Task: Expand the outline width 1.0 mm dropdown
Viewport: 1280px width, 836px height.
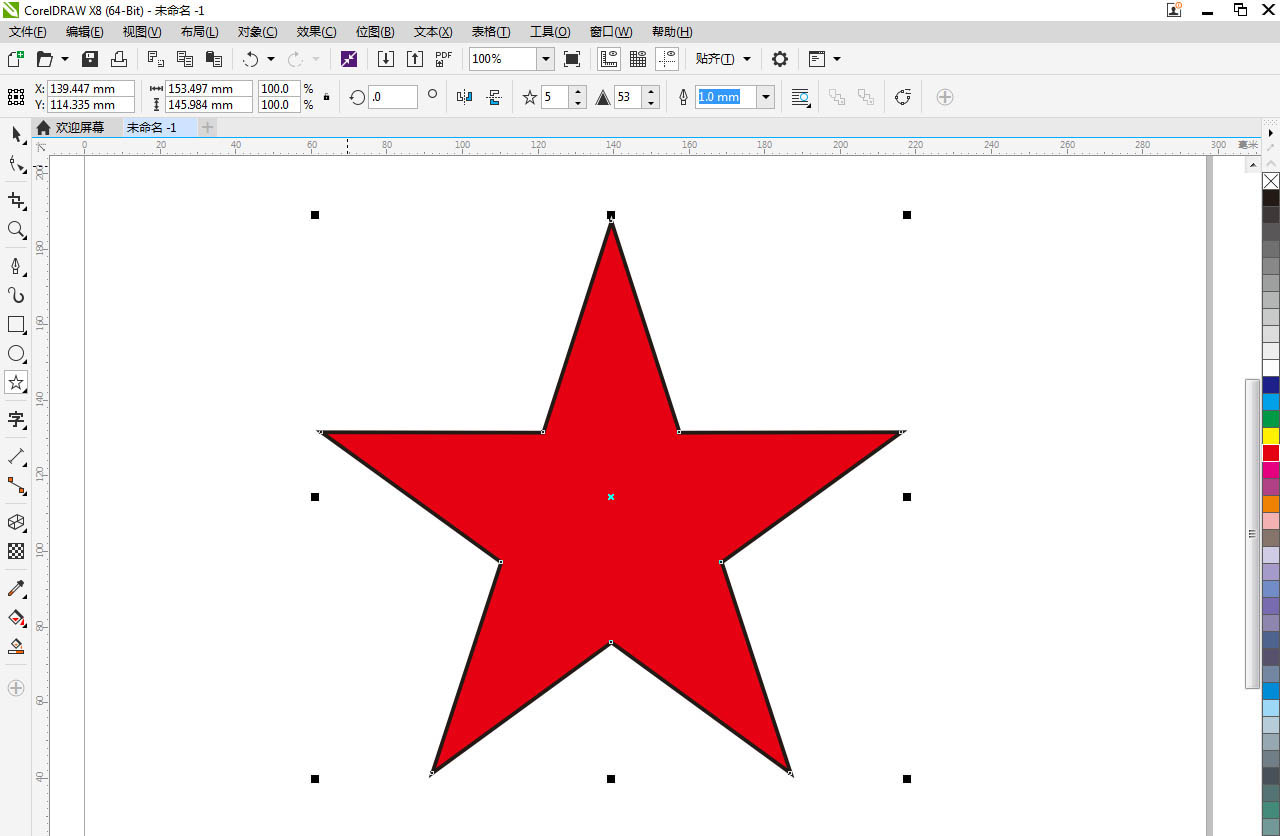Action: (x=765, y=97)
